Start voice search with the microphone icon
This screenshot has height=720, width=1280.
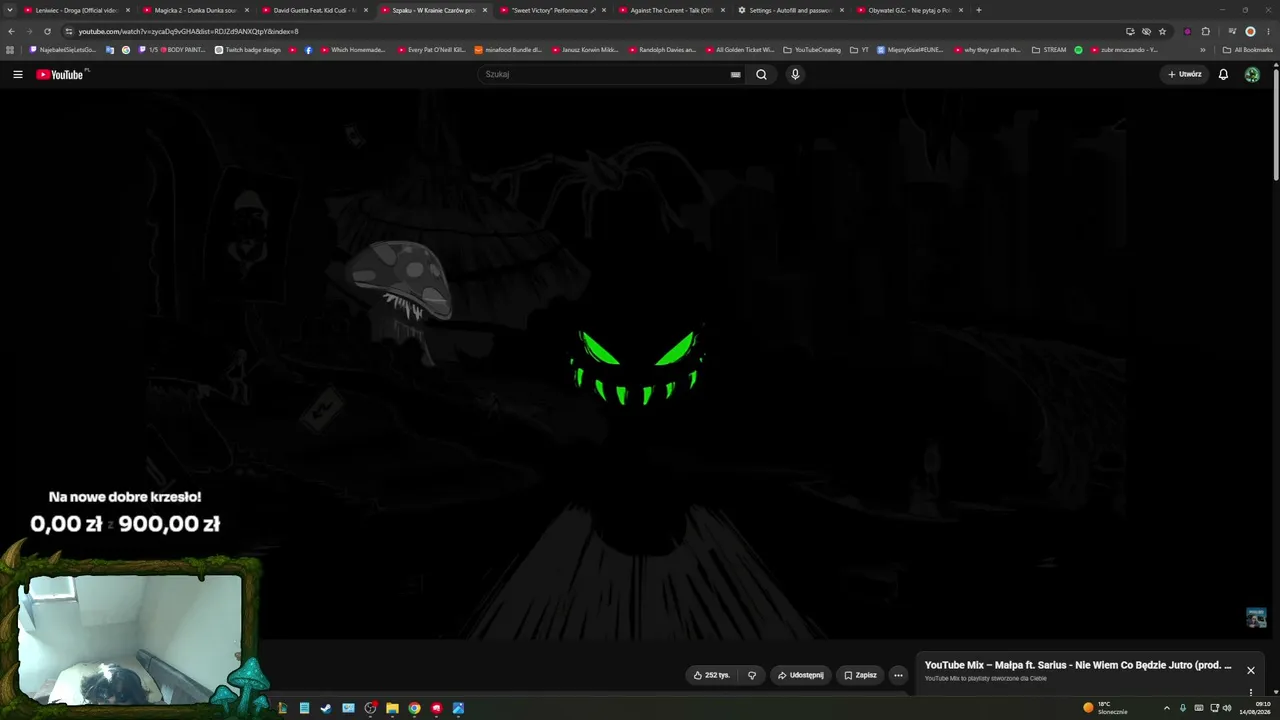(795, 74)
